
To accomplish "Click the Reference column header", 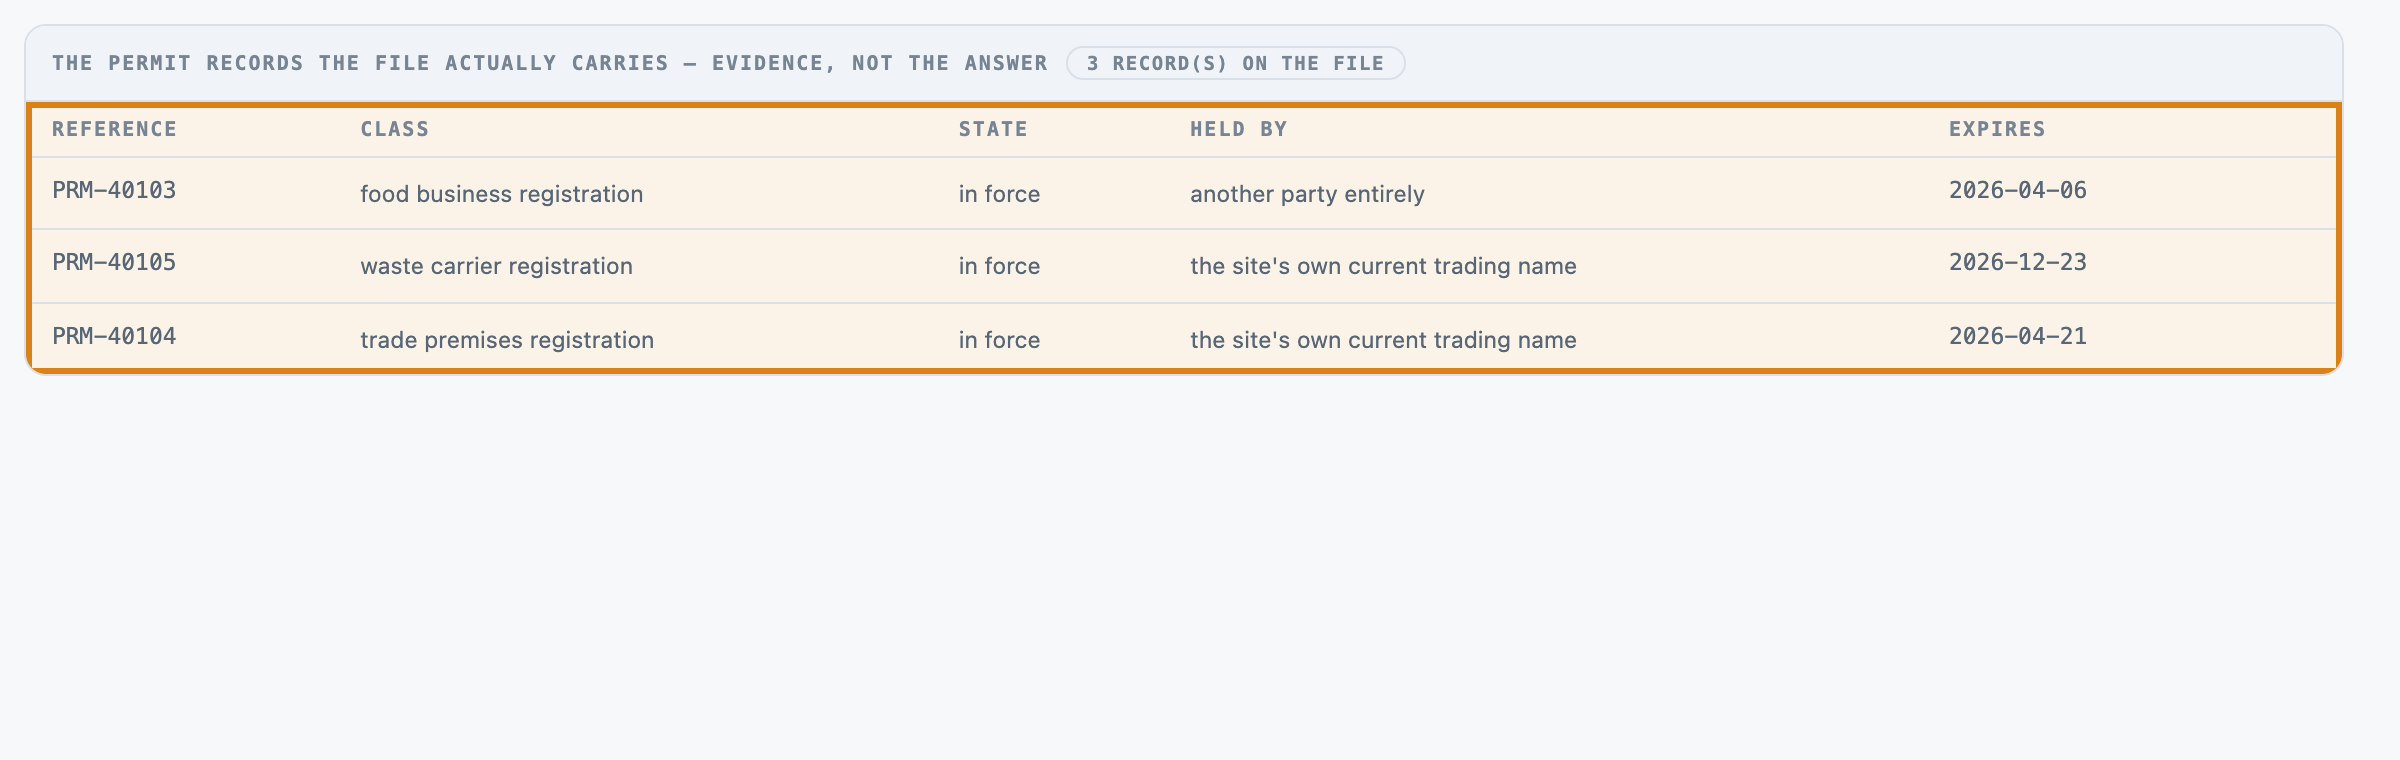I will tap(114, 129).
